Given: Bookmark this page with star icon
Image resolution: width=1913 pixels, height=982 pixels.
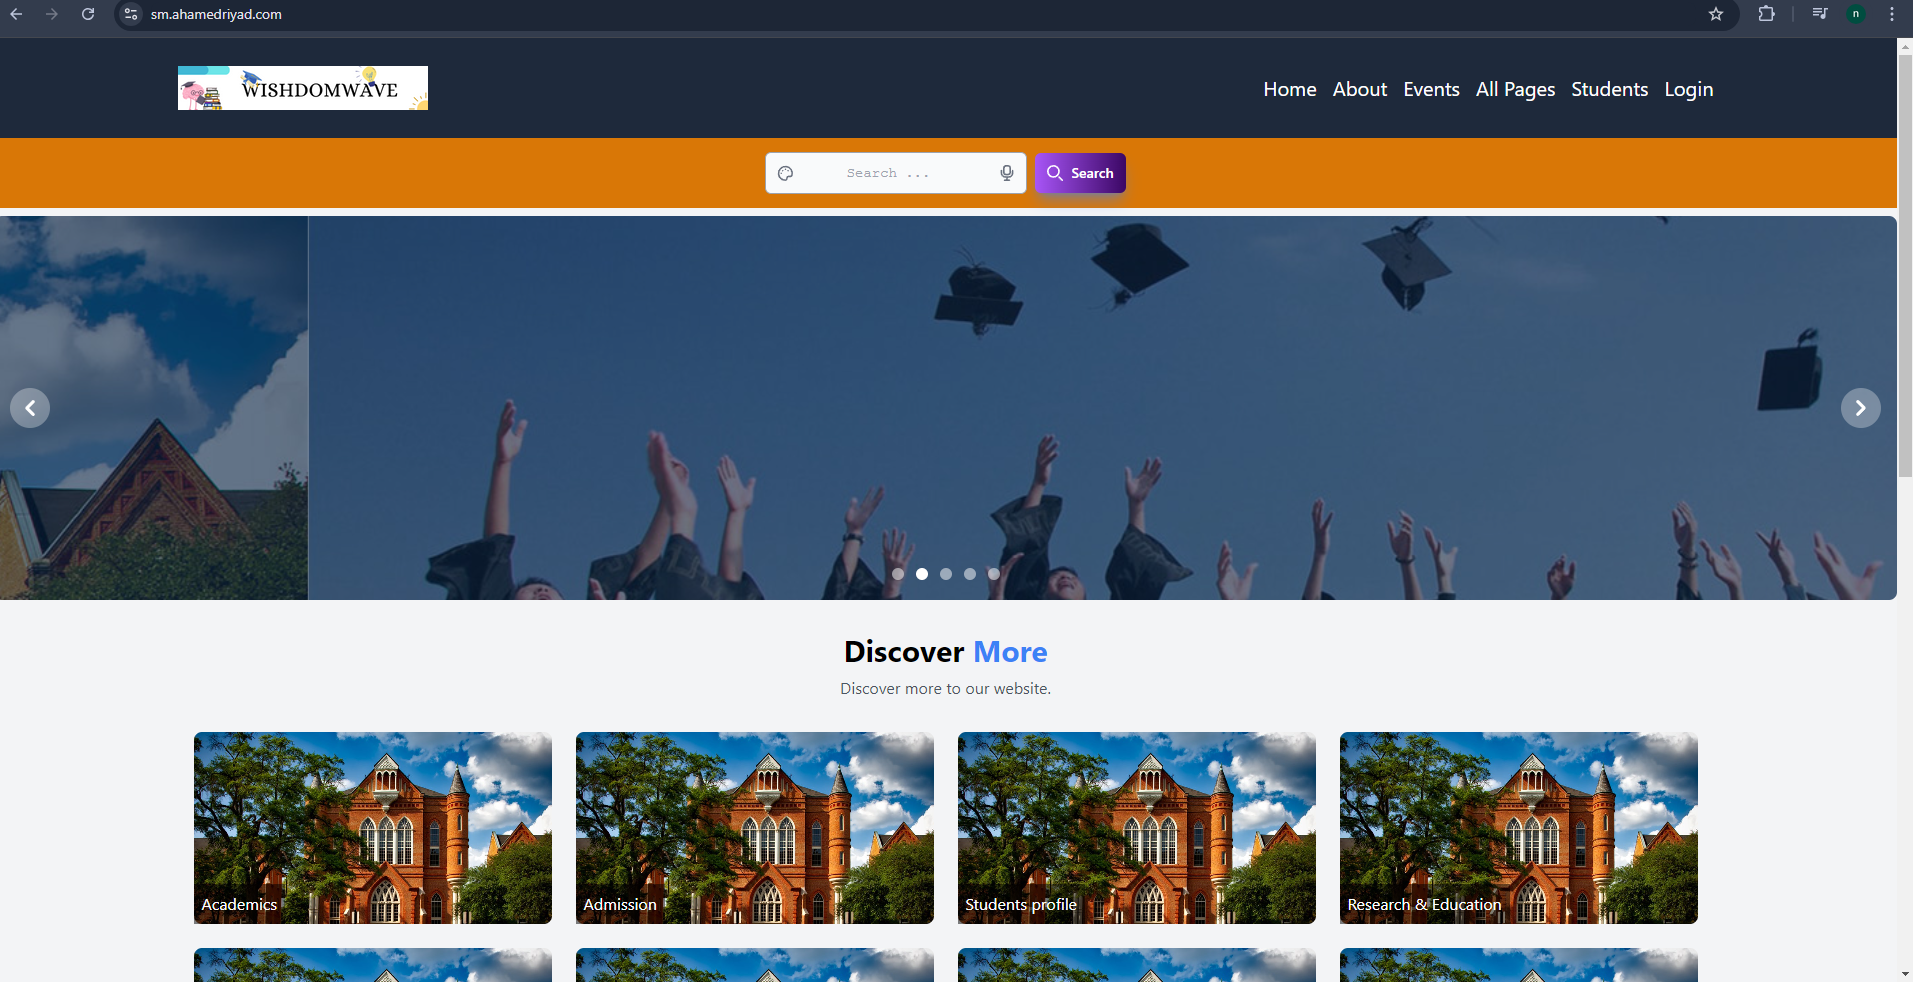Looking at the screenshot, I should [1716, 14].
